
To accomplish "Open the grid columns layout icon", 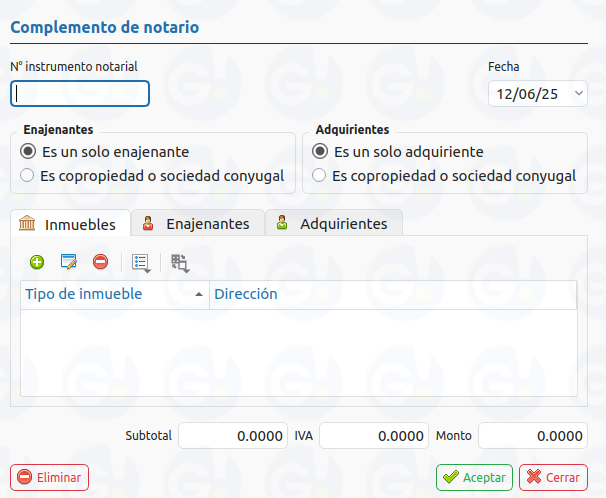I will (x=180, y=263).
